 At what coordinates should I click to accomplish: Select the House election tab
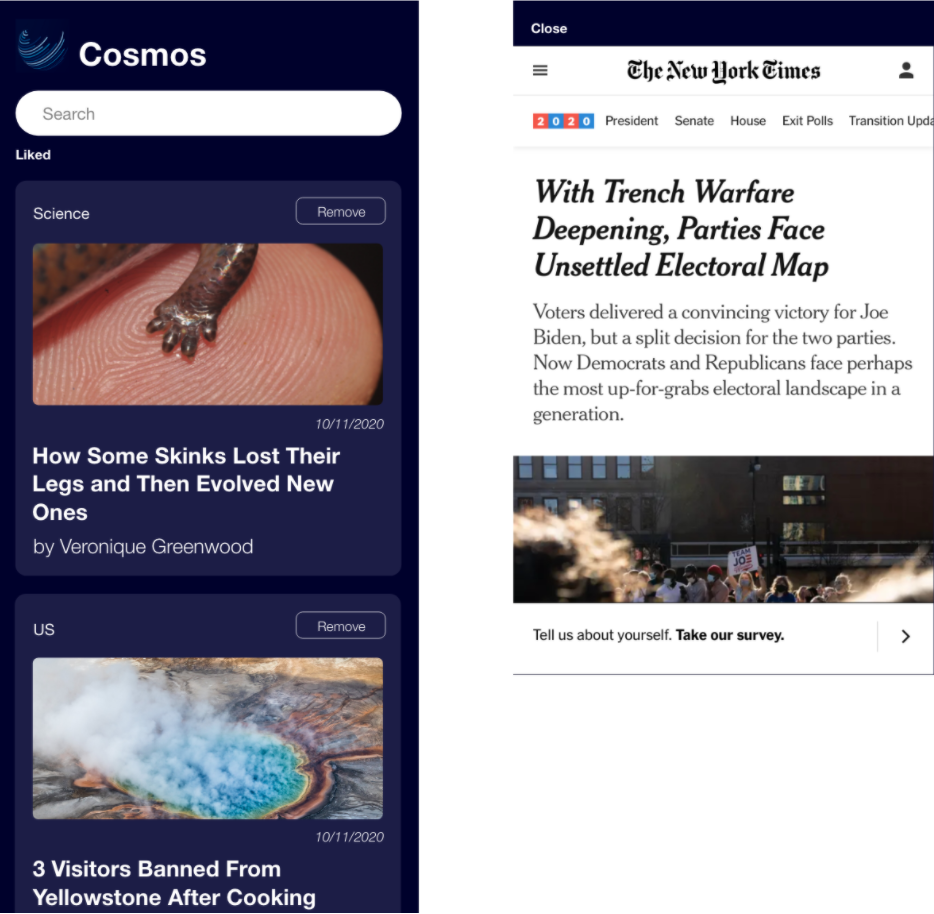coord(748,121)
